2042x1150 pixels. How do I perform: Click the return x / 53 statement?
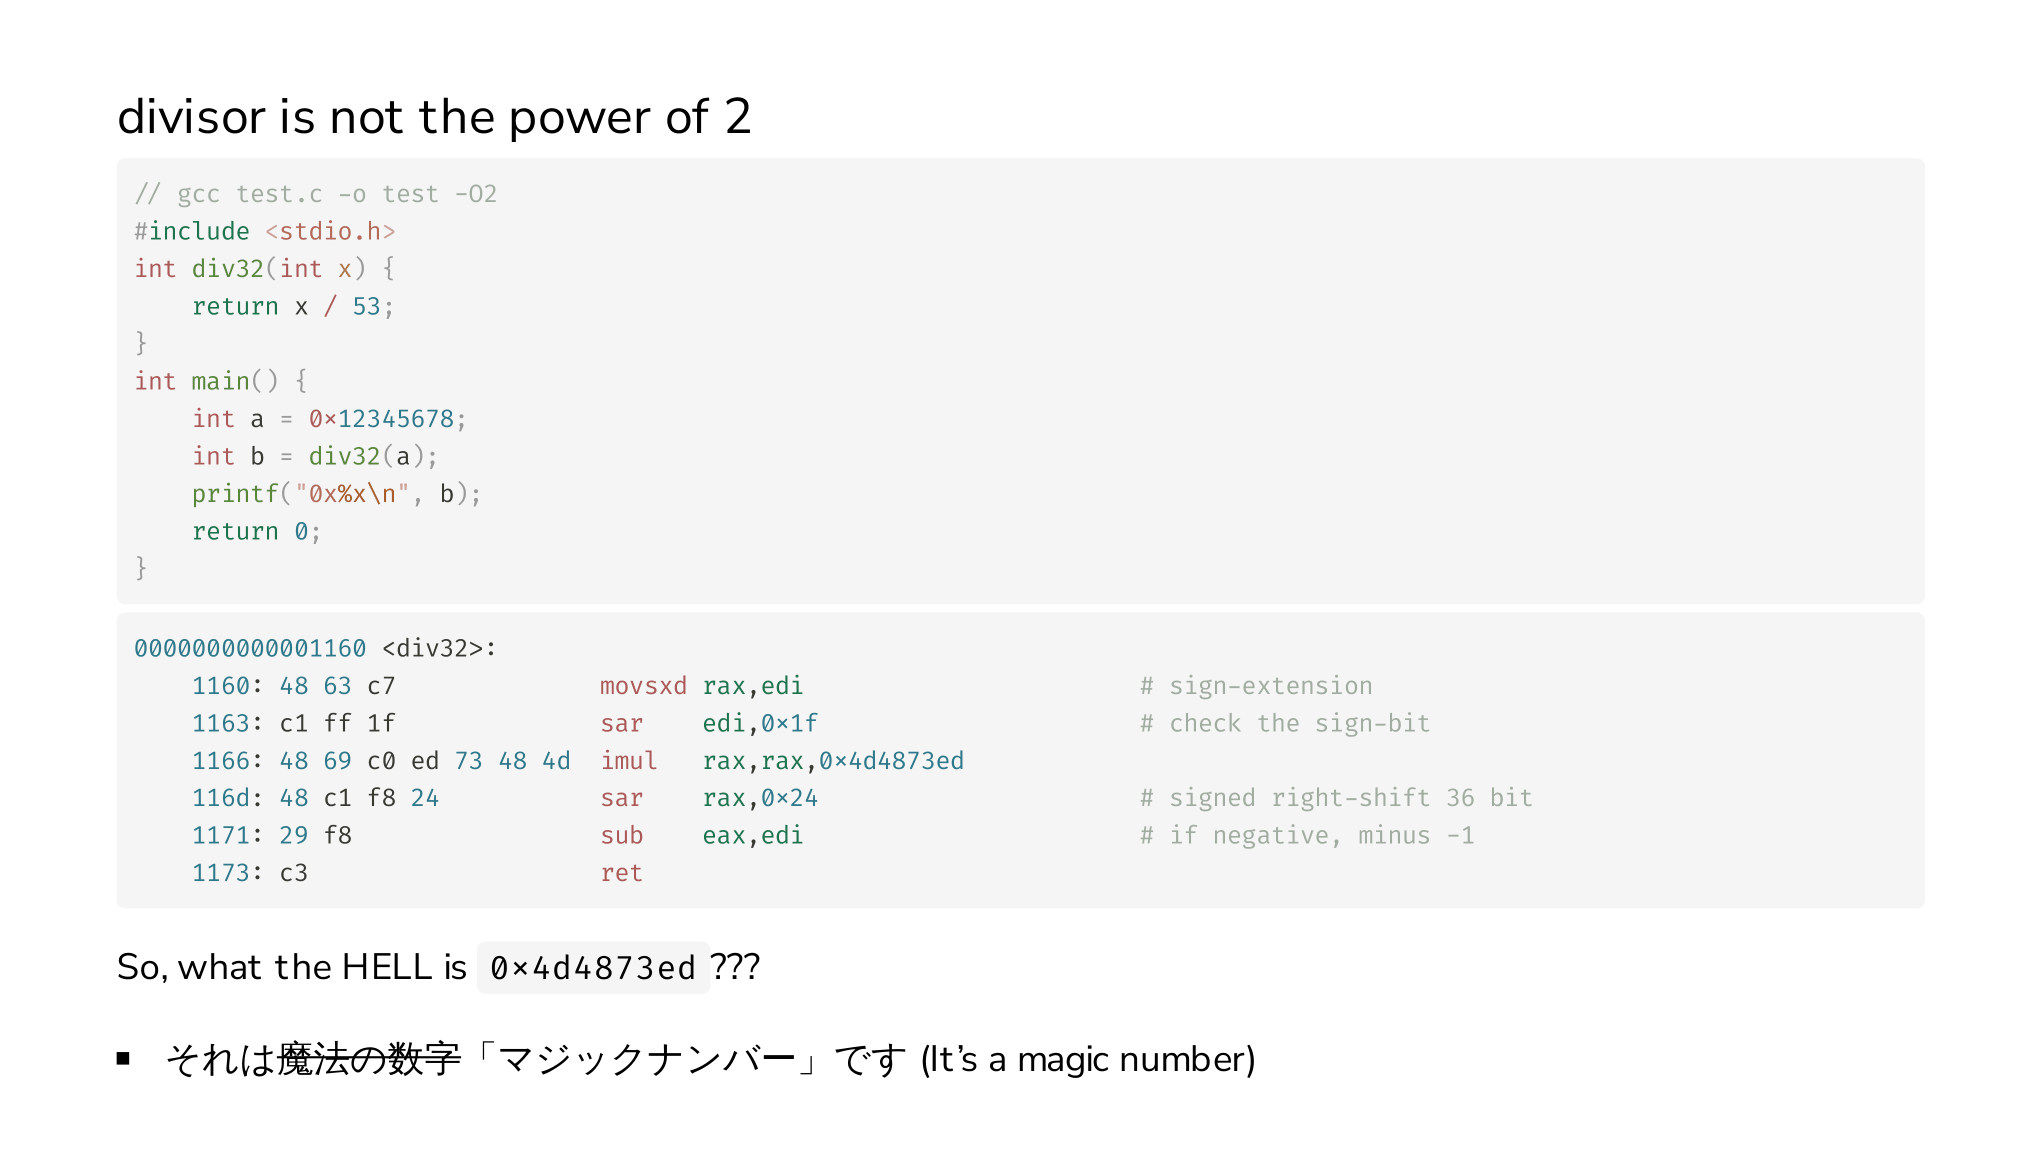293,306
